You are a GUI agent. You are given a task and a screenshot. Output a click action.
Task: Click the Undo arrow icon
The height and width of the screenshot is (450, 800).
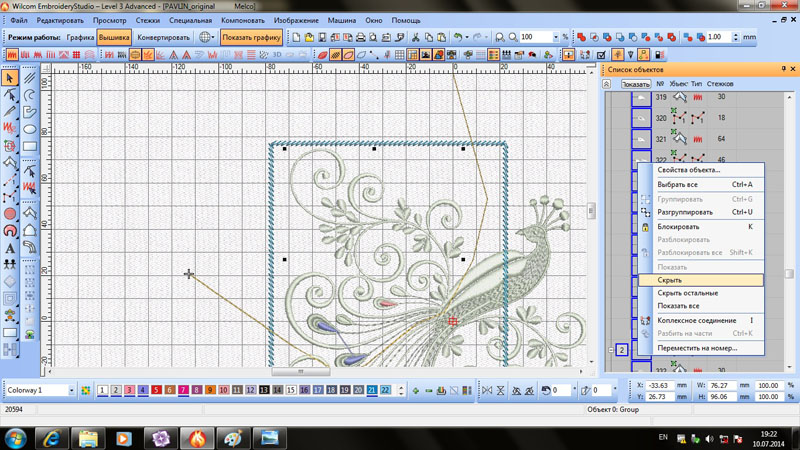(x=458, y=37)
